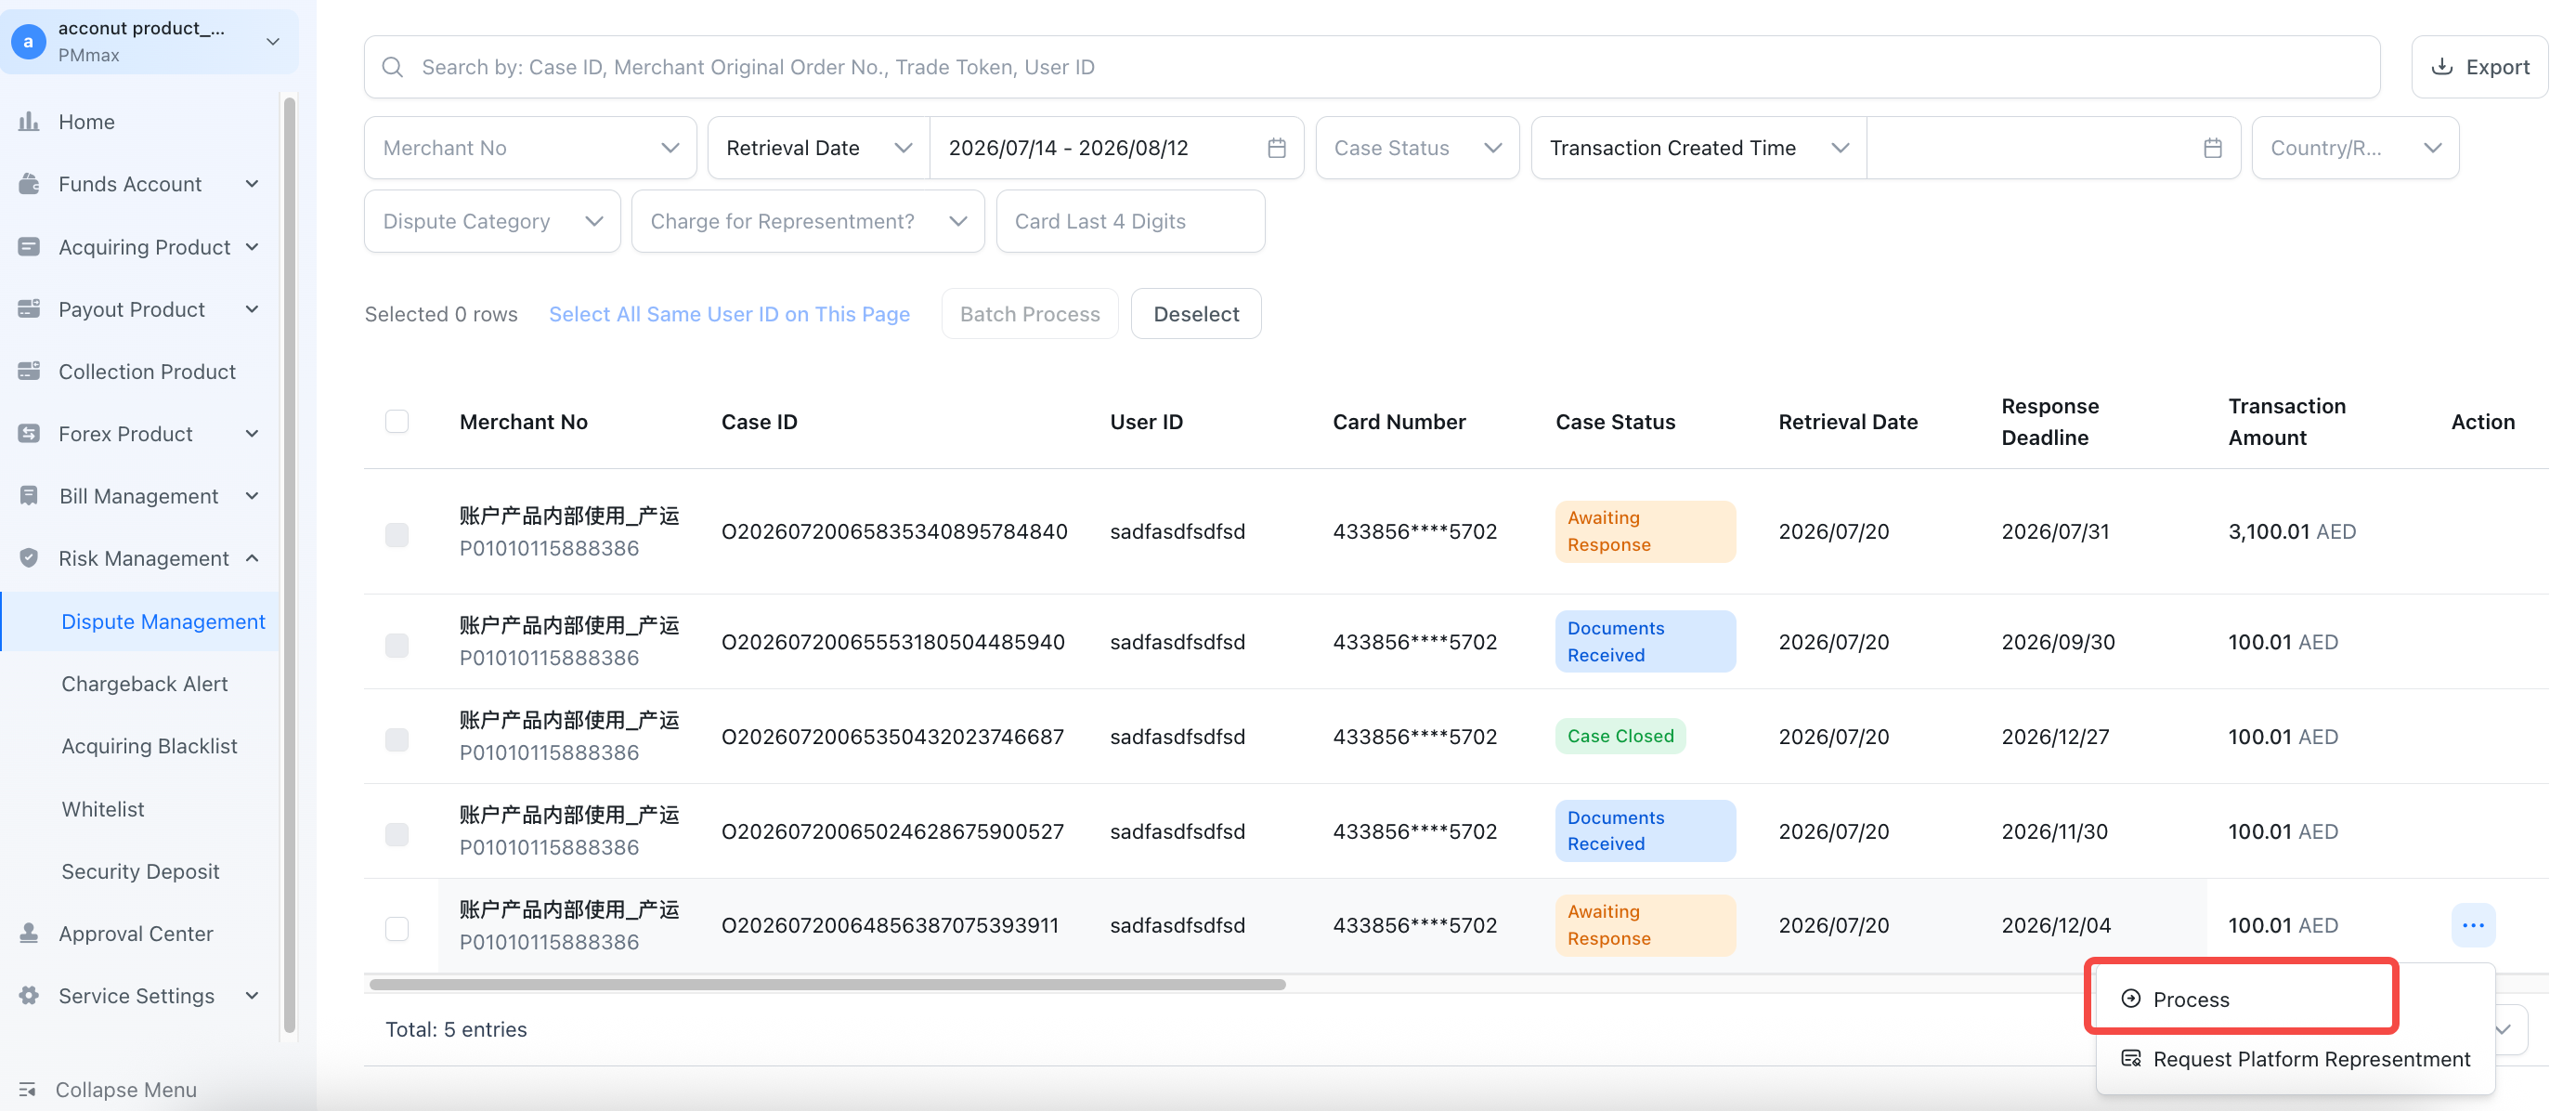Screen dimensions: 2576x1111
Task: Click the table horizontal scrollbar
Action: (x=827, y=984)
